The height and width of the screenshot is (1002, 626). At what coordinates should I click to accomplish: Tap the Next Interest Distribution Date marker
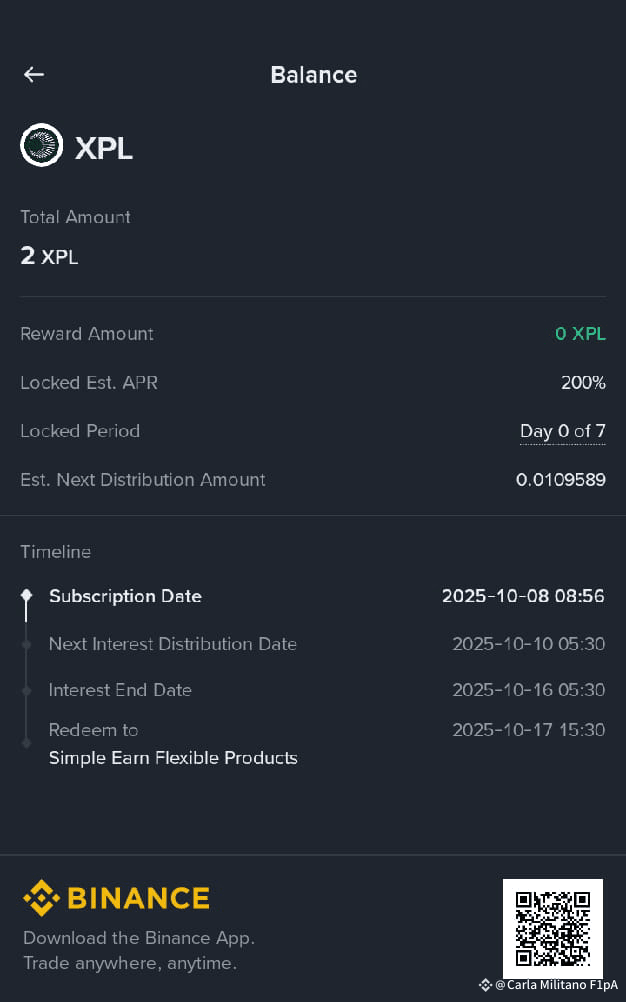(x=26, y=645)
